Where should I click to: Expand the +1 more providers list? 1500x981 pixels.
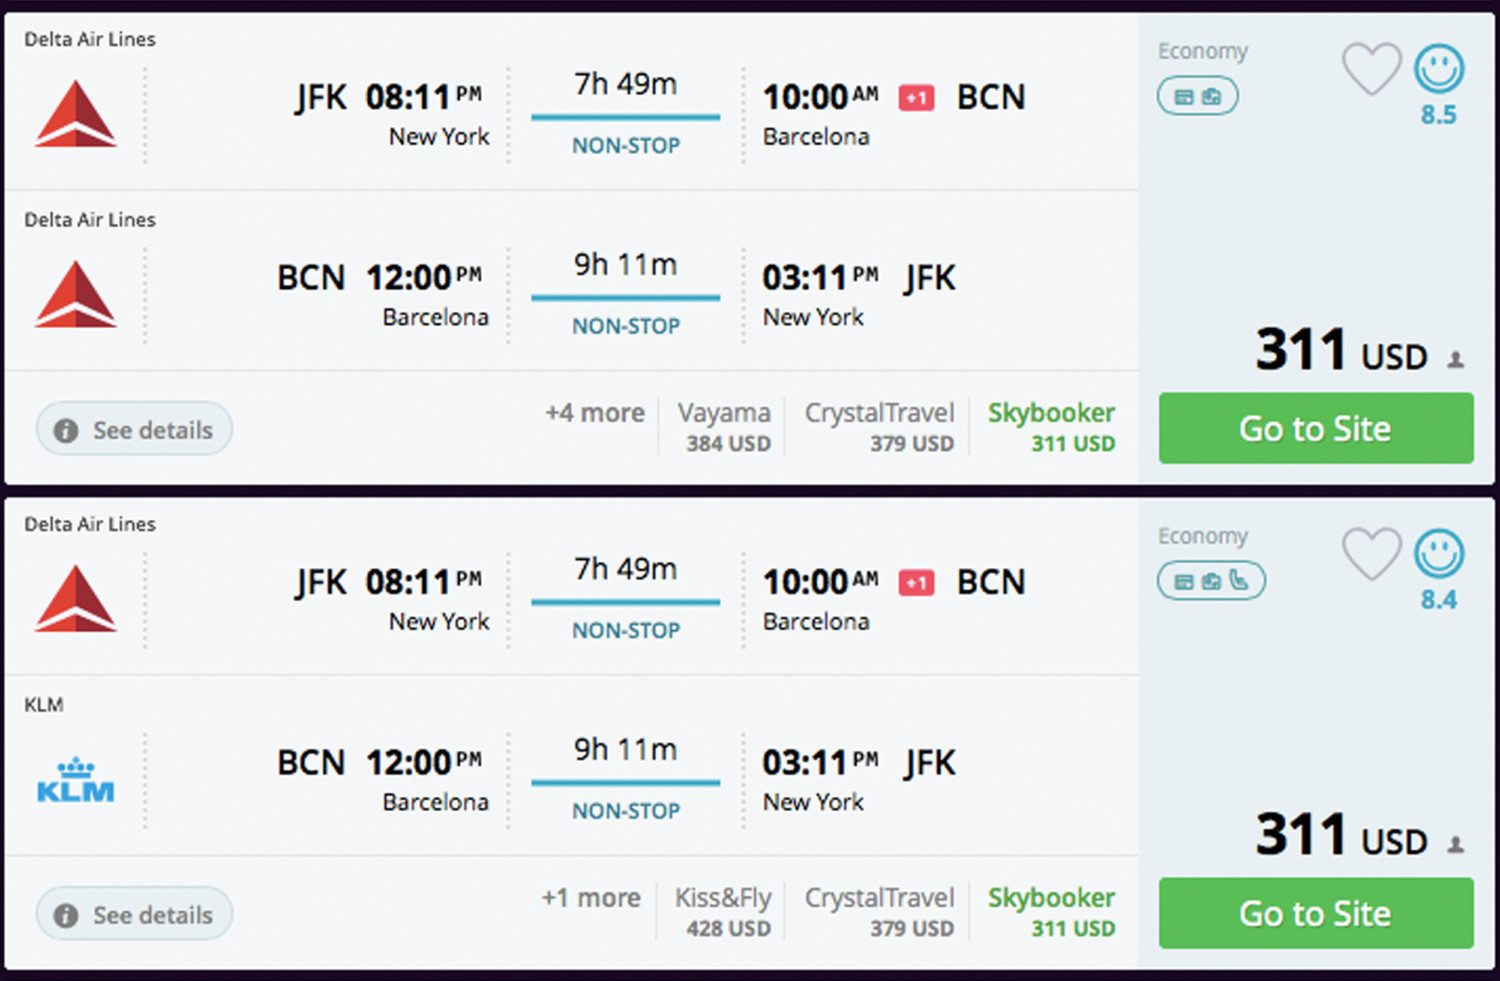591,898
